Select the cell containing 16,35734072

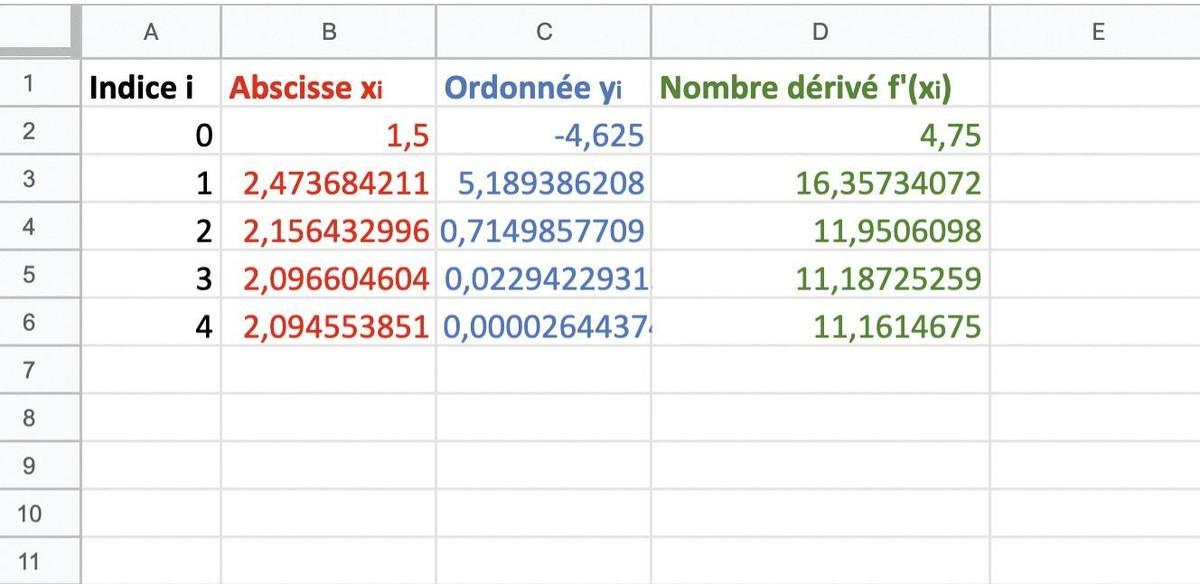click(x=820, y=182)
